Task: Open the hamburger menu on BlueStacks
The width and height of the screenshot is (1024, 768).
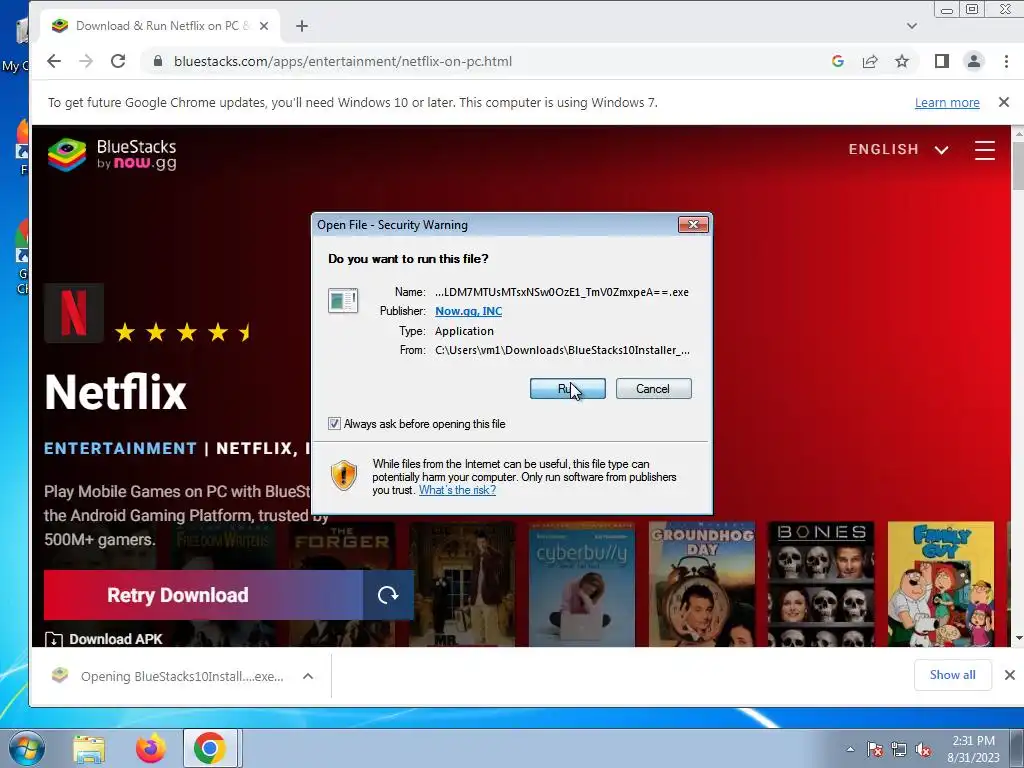Action: tap(985, 150)
